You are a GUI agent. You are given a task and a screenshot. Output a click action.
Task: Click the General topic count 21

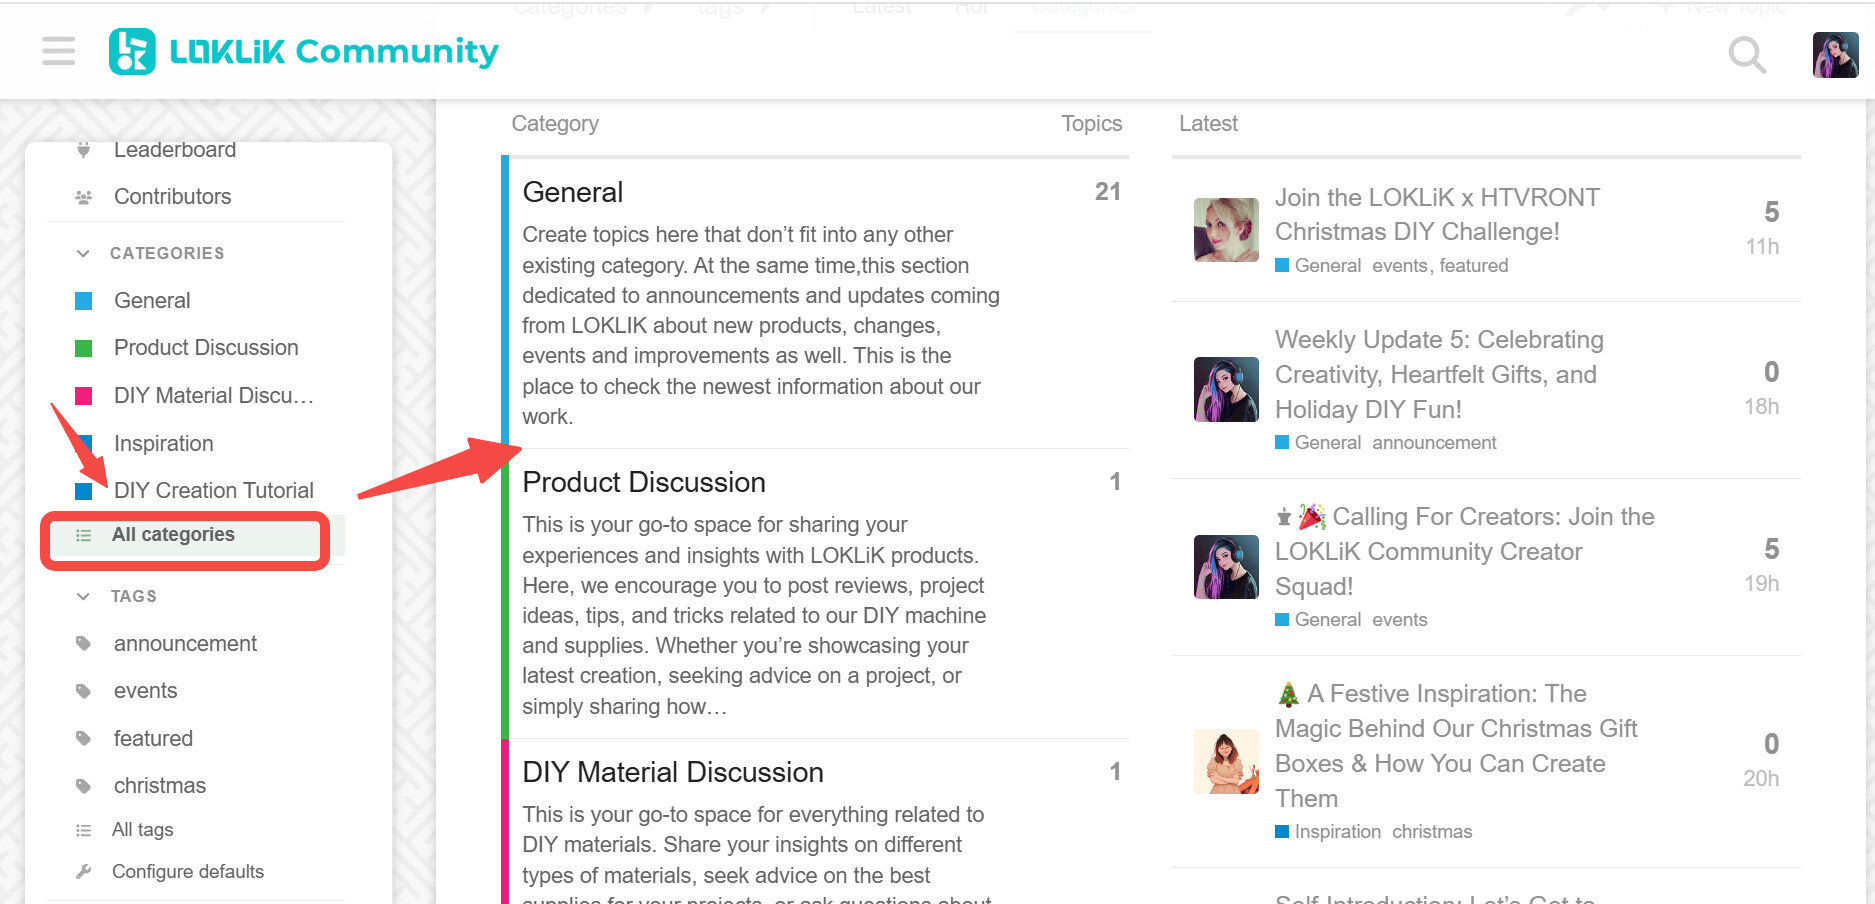point(1108,192)
